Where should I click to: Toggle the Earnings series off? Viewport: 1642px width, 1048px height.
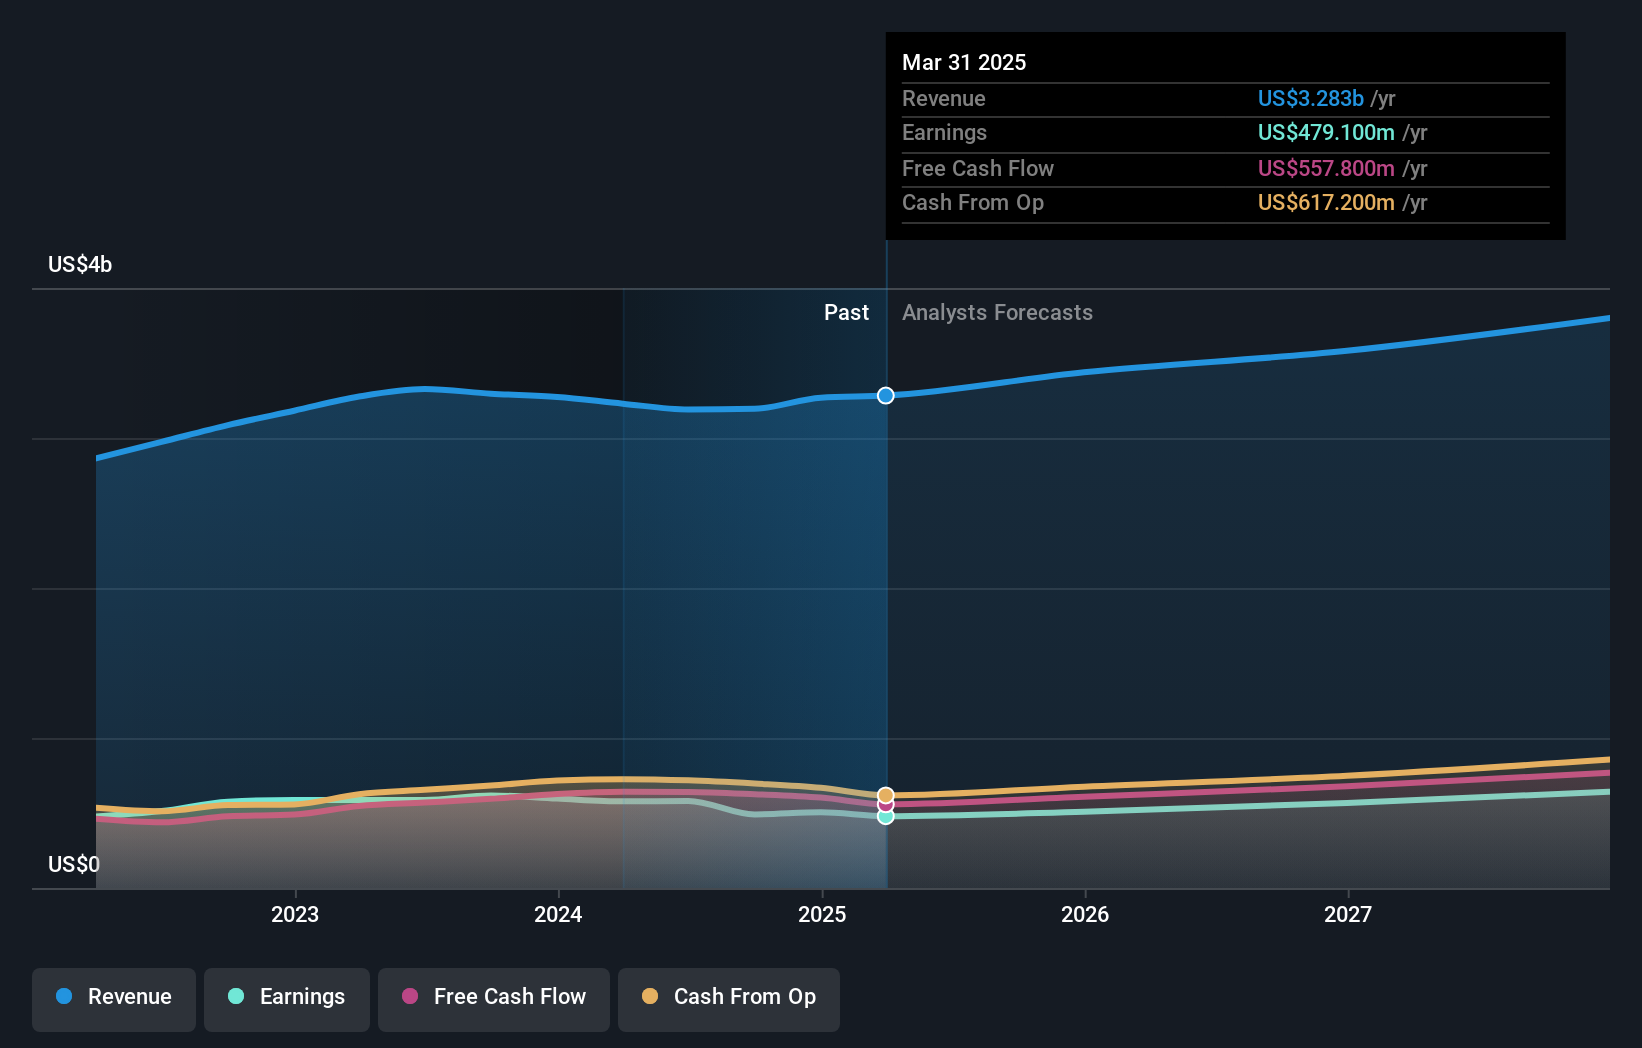point(286,998)
